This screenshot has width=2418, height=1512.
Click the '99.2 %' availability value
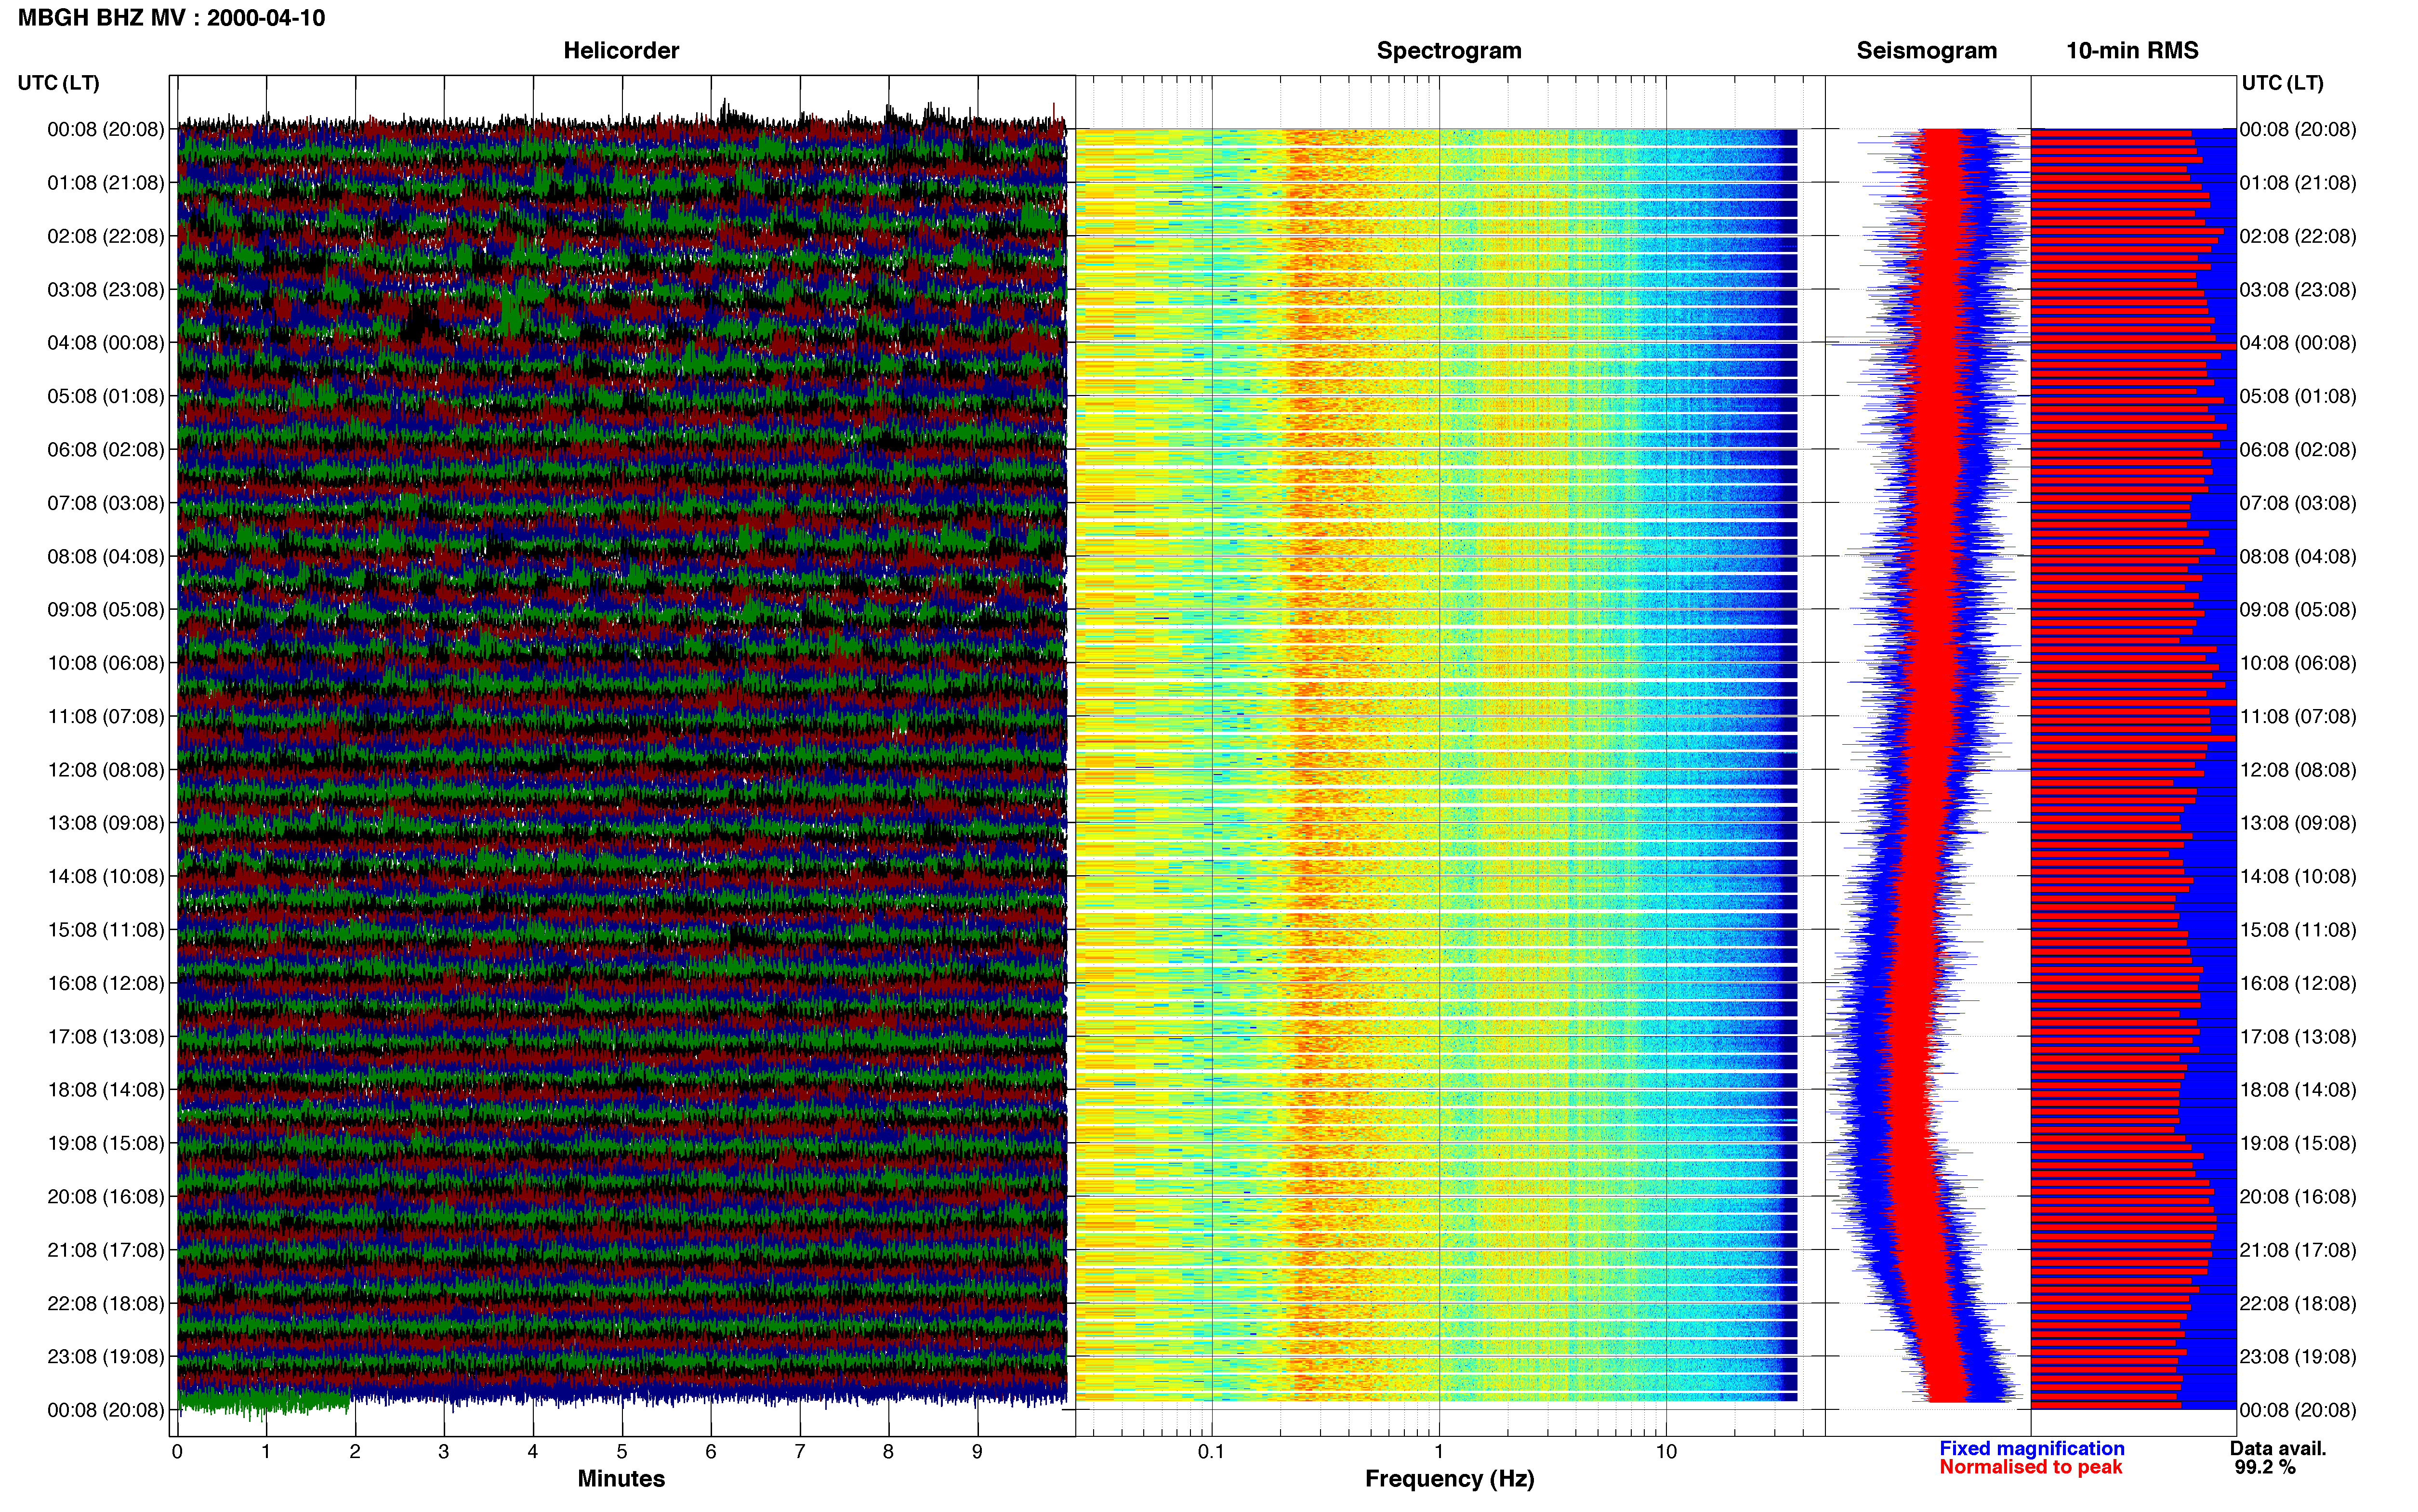click(x=2265, y=1467)
